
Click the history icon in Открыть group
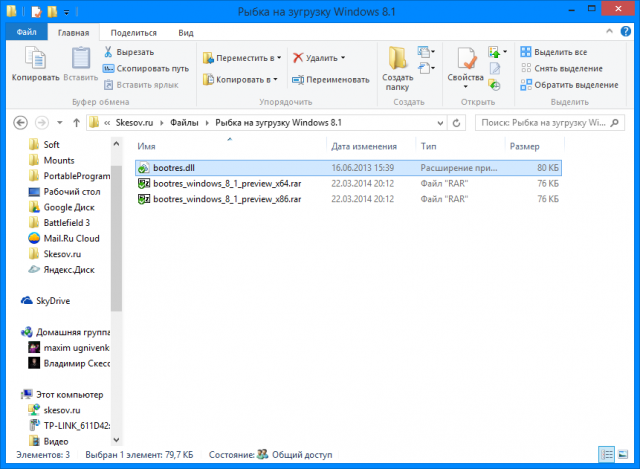coord(494,85)
